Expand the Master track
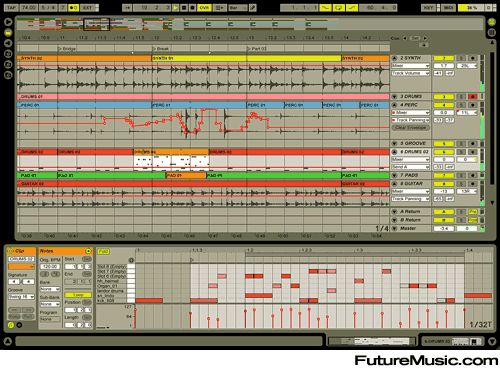 (394, 229)
